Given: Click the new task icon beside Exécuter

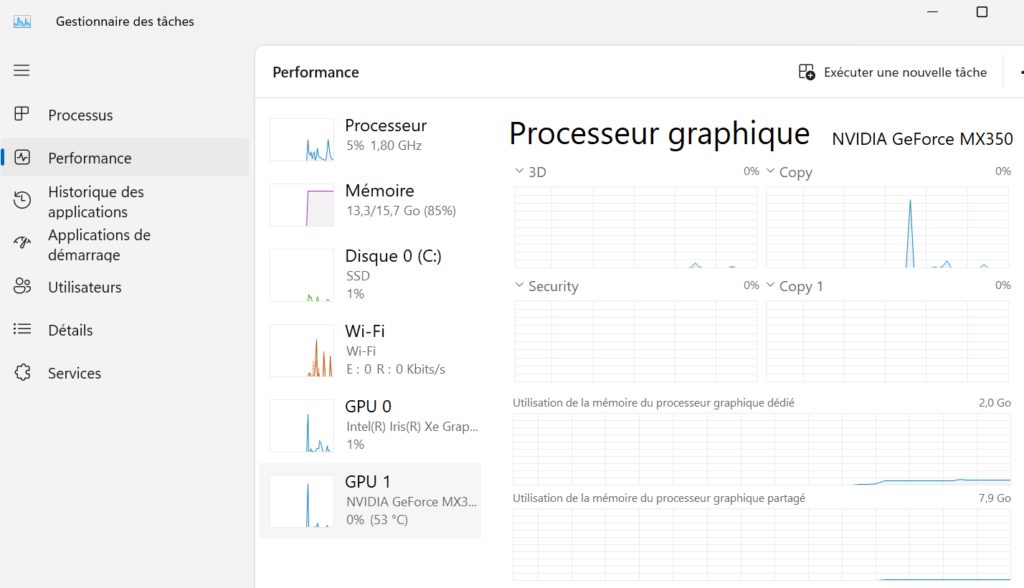Looking at the screenshot, I should (x=807, y=72).
